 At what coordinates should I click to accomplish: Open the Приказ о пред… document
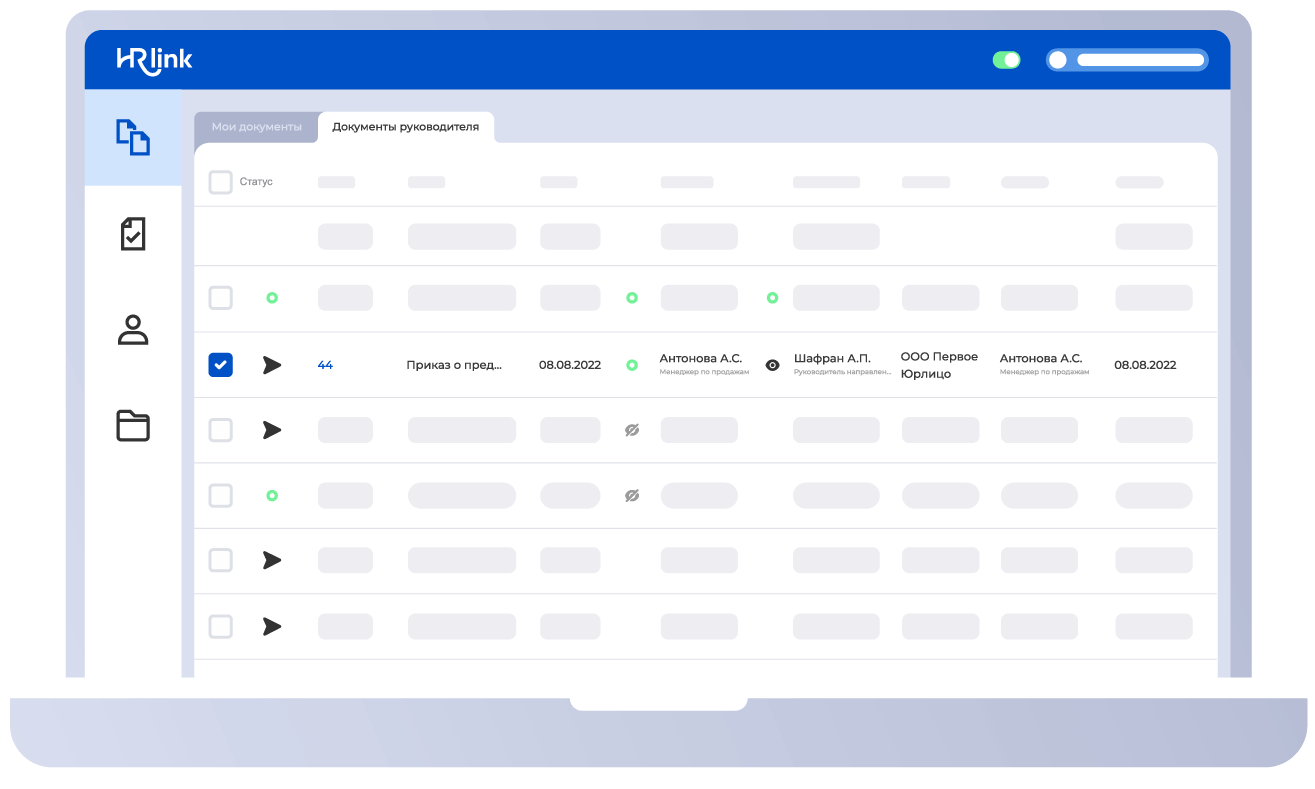click(x=455, y=365)
